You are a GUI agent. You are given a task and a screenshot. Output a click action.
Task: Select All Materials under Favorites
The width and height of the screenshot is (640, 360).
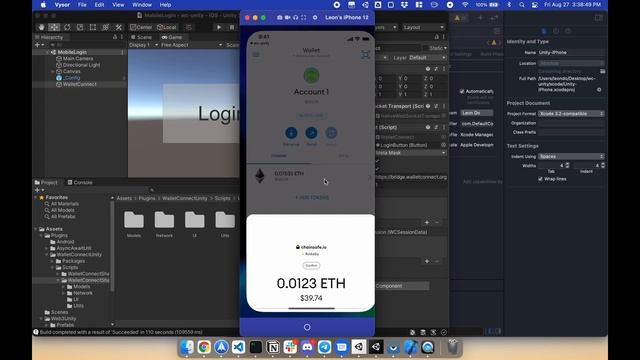64,204
